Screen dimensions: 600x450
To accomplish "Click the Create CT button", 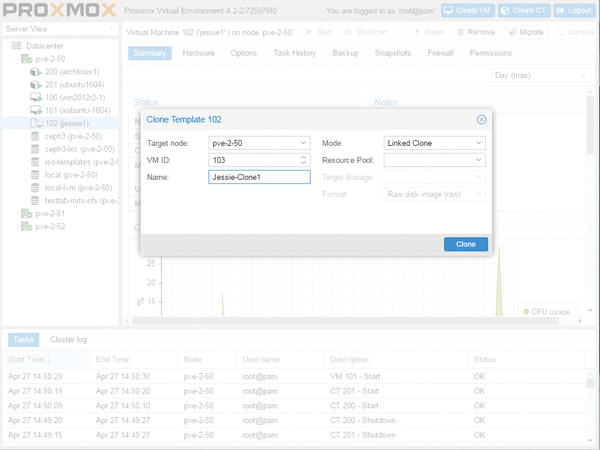I will click(x=524, y=10).
